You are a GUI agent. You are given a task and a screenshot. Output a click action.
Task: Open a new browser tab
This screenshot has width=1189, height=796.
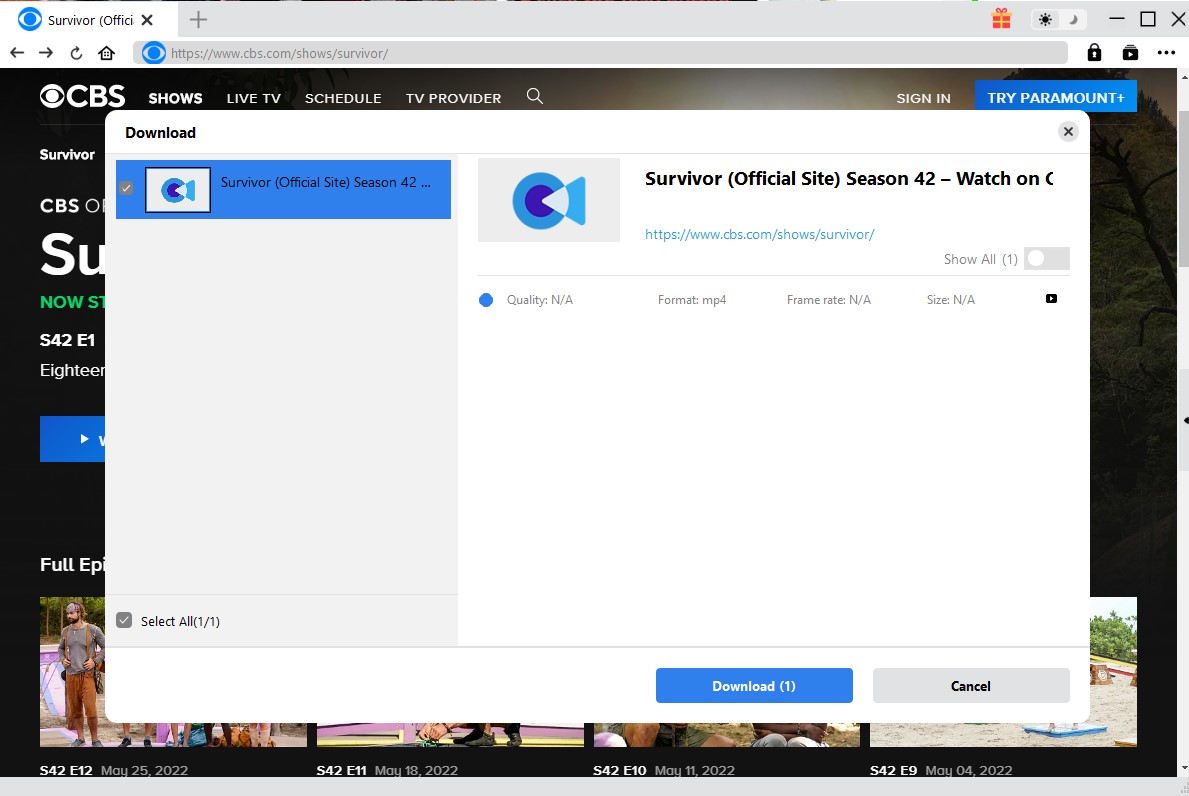tap(198, 19)
